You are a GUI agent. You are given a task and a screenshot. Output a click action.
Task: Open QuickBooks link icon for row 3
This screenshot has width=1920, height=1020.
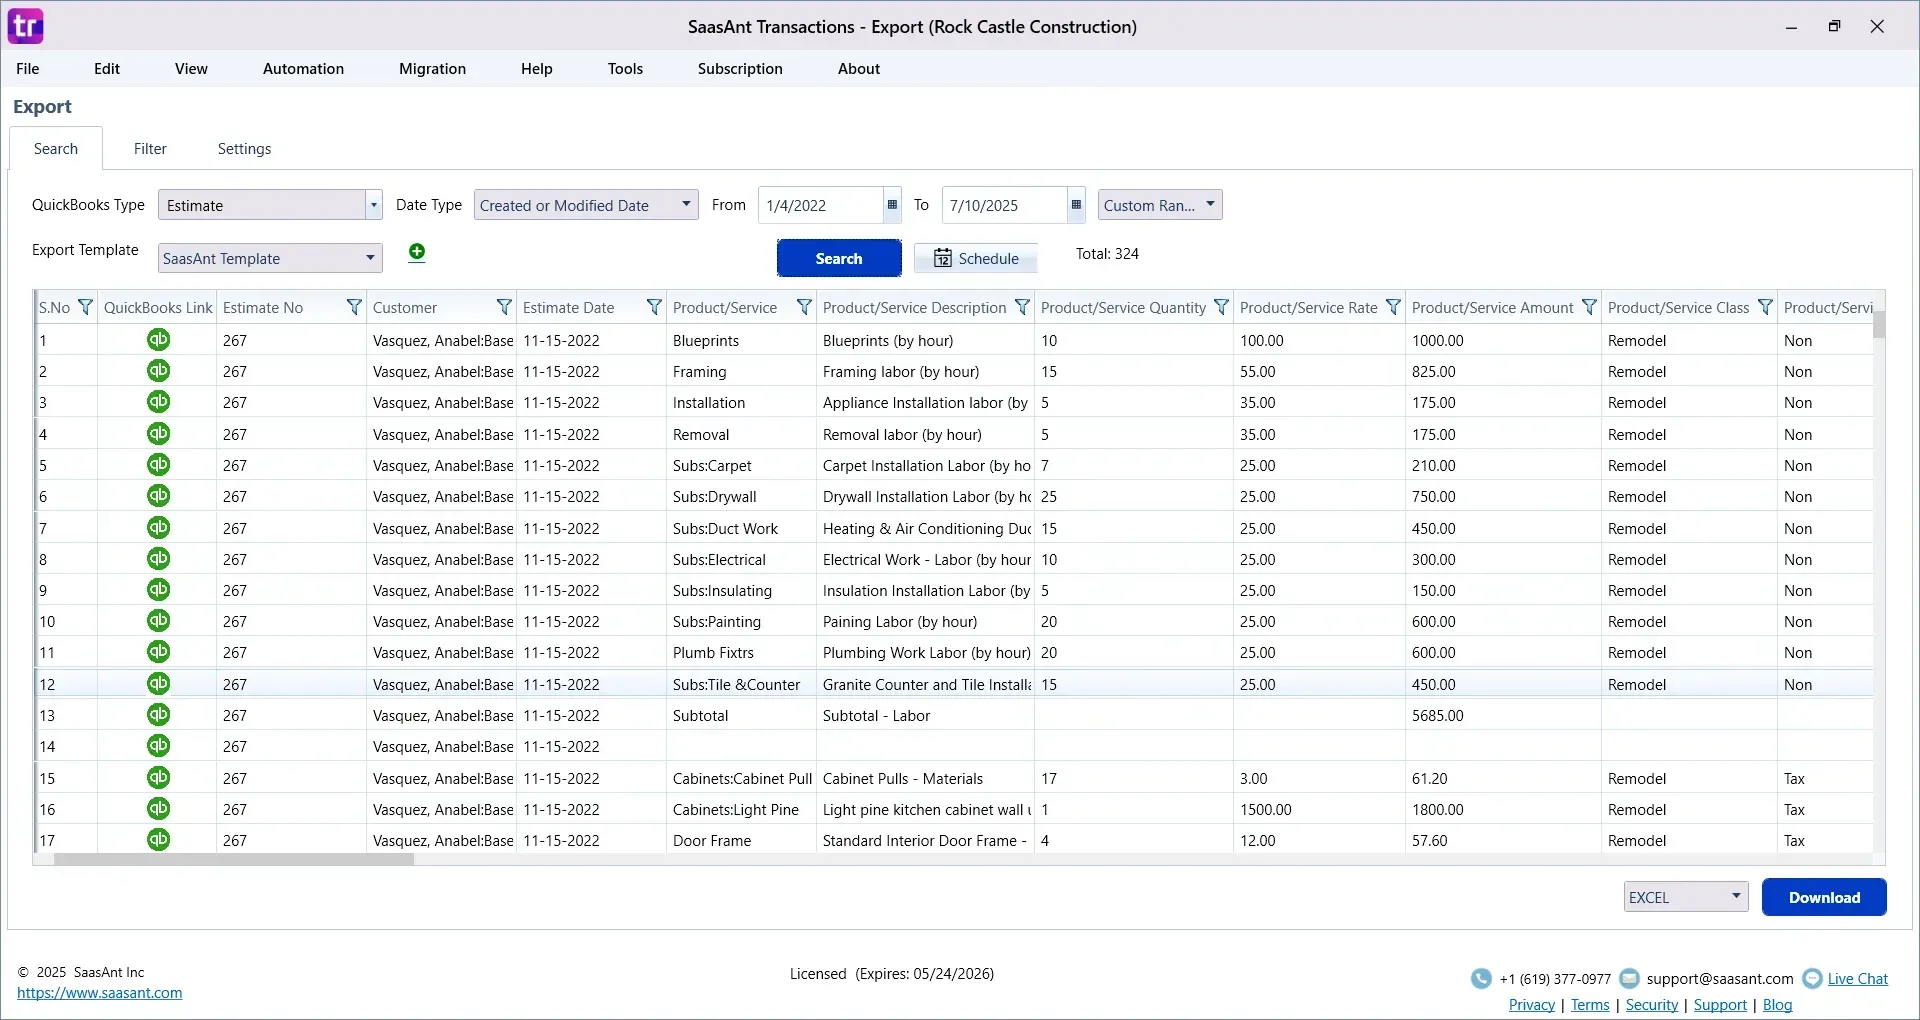click(x=158, y=402)
